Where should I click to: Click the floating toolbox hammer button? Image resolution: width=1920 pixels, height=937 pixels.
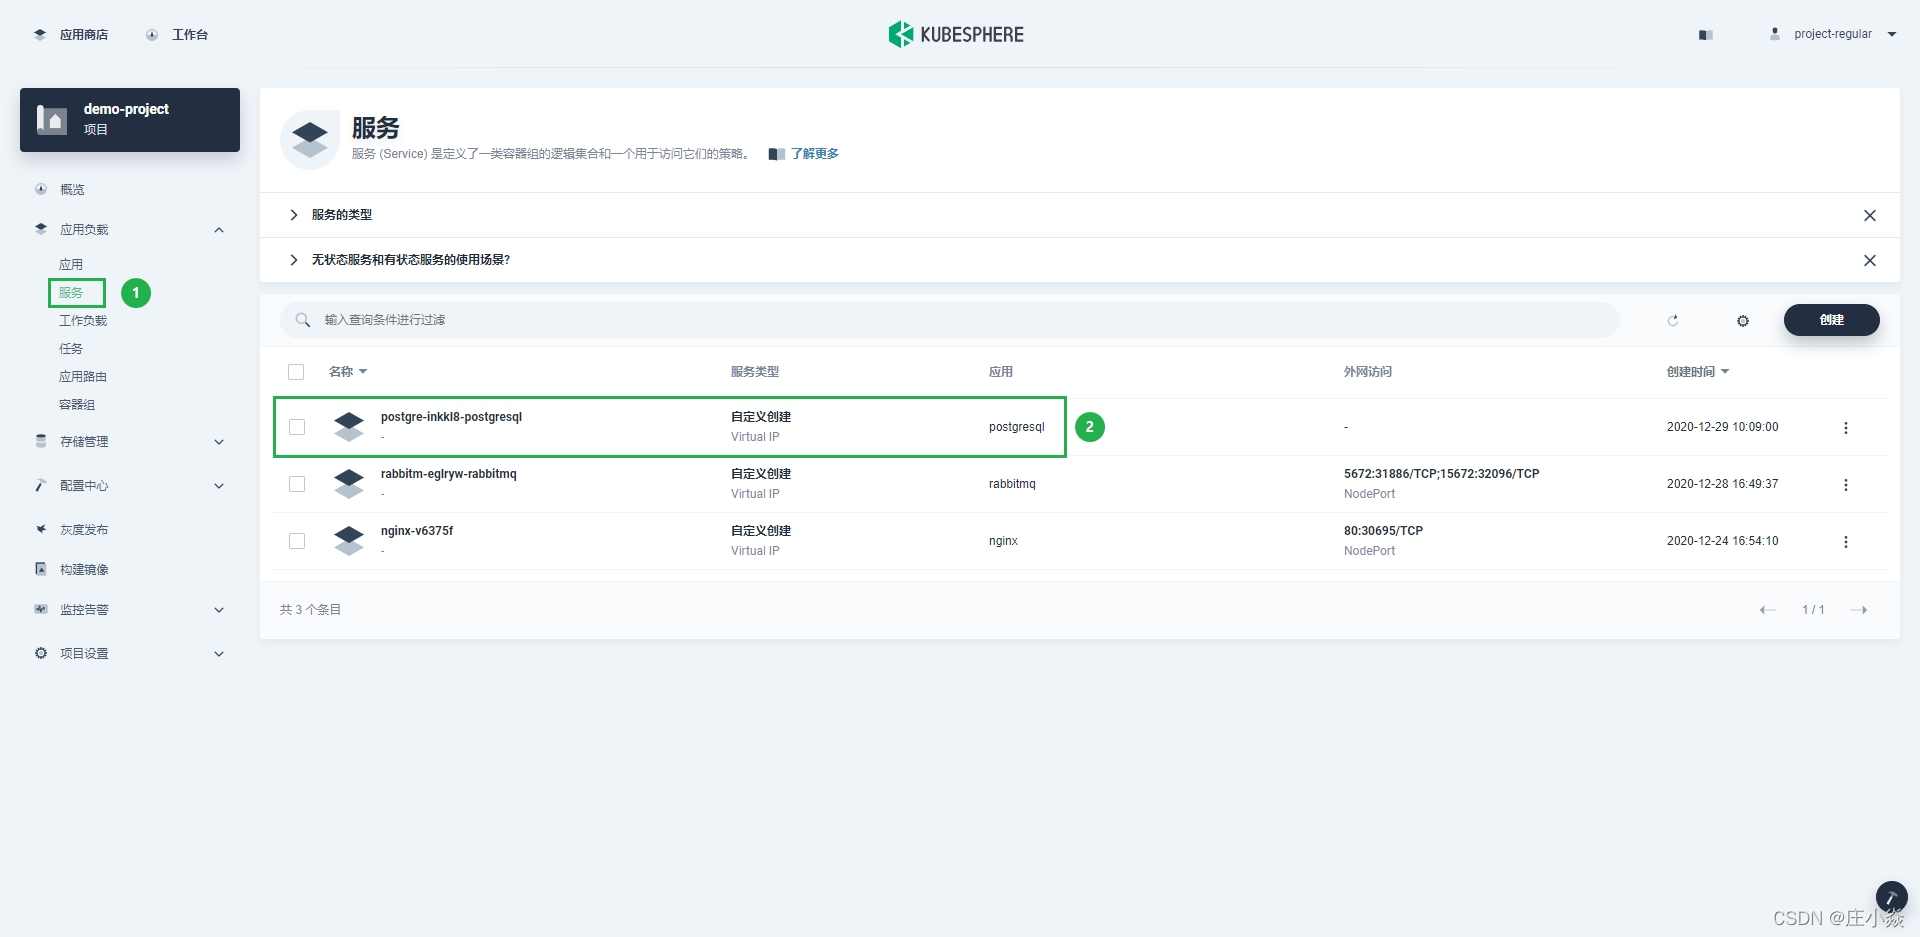click(x=1891, y=897)
